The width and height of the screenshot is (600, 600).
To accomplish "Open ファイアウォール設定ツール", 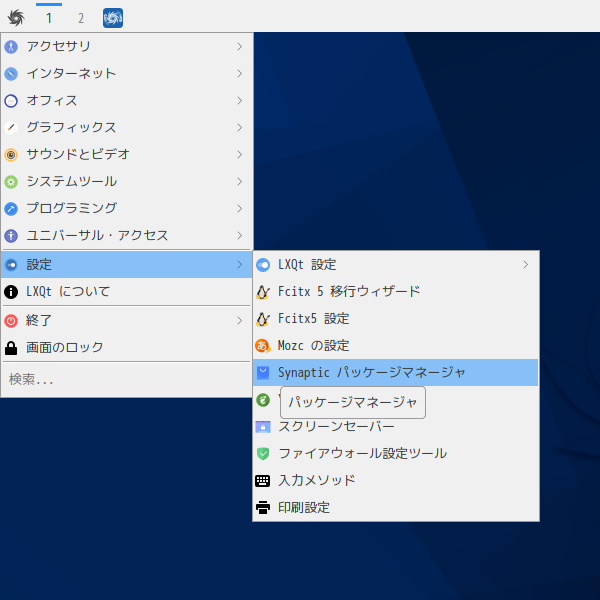I will [396, 453].
